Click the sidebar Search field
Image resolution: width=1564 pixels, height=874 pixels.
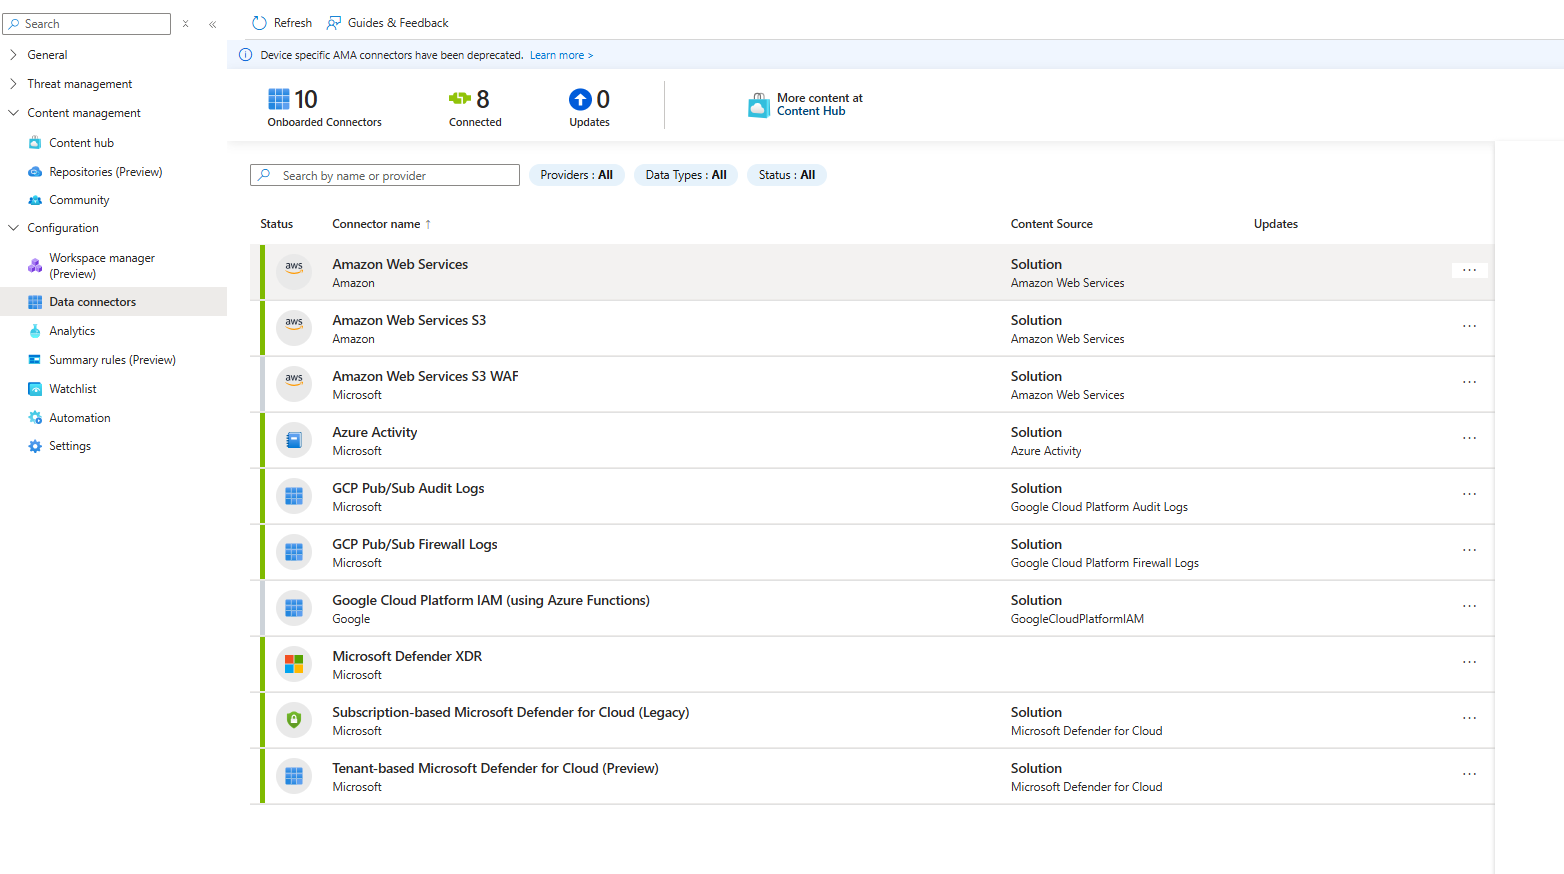coord(87,24)
